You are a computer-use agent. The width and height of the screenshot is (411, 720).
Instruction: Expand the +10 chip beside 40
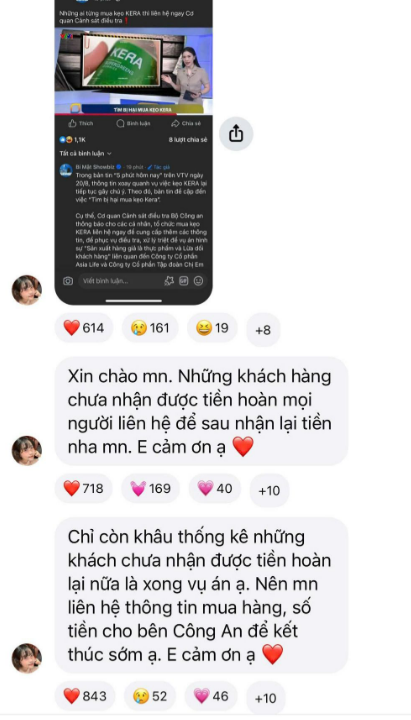pos(269,490)
